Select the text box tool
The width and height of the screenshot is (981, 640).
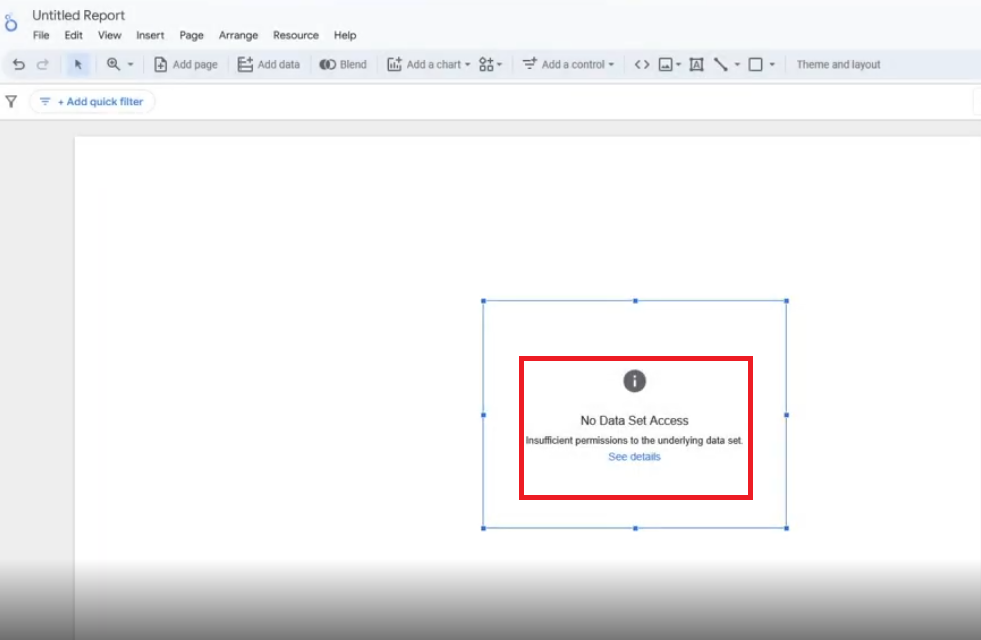pyautogui.click(x=696, y=64)
